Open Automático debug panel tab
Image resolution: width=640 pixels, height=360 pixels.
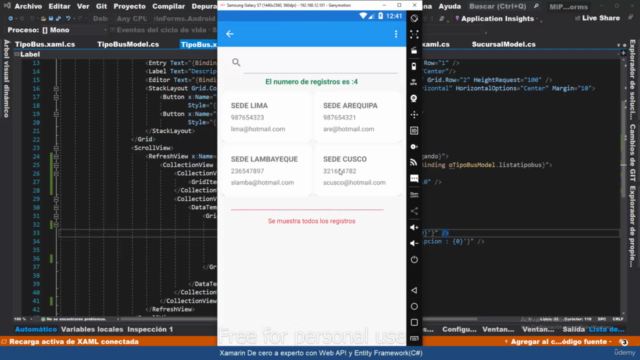(x=36, y=329)
